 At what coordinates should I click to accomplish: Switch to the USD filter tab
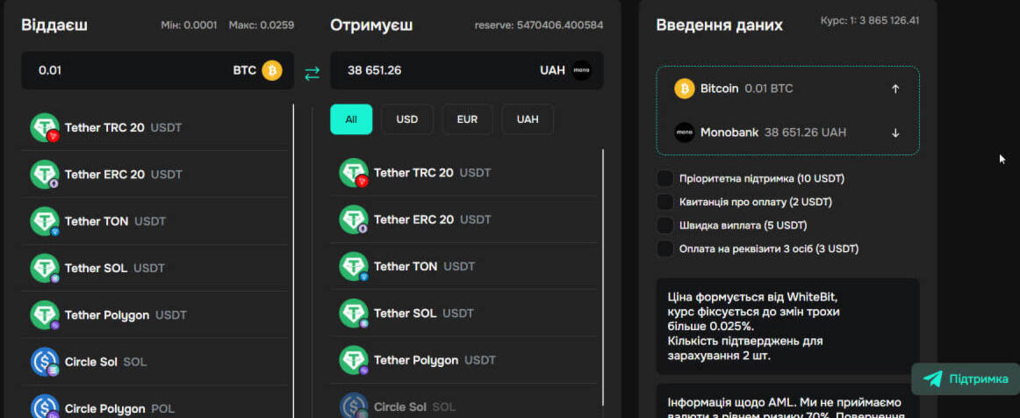(x=407, y=120)
